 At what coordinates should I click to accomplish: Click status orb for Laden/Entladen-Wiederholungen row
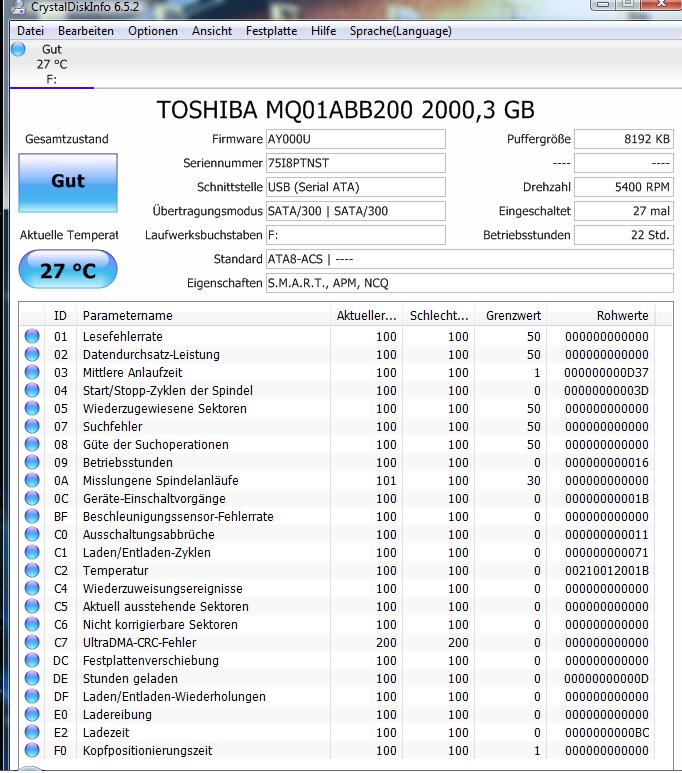pos(32,696)
